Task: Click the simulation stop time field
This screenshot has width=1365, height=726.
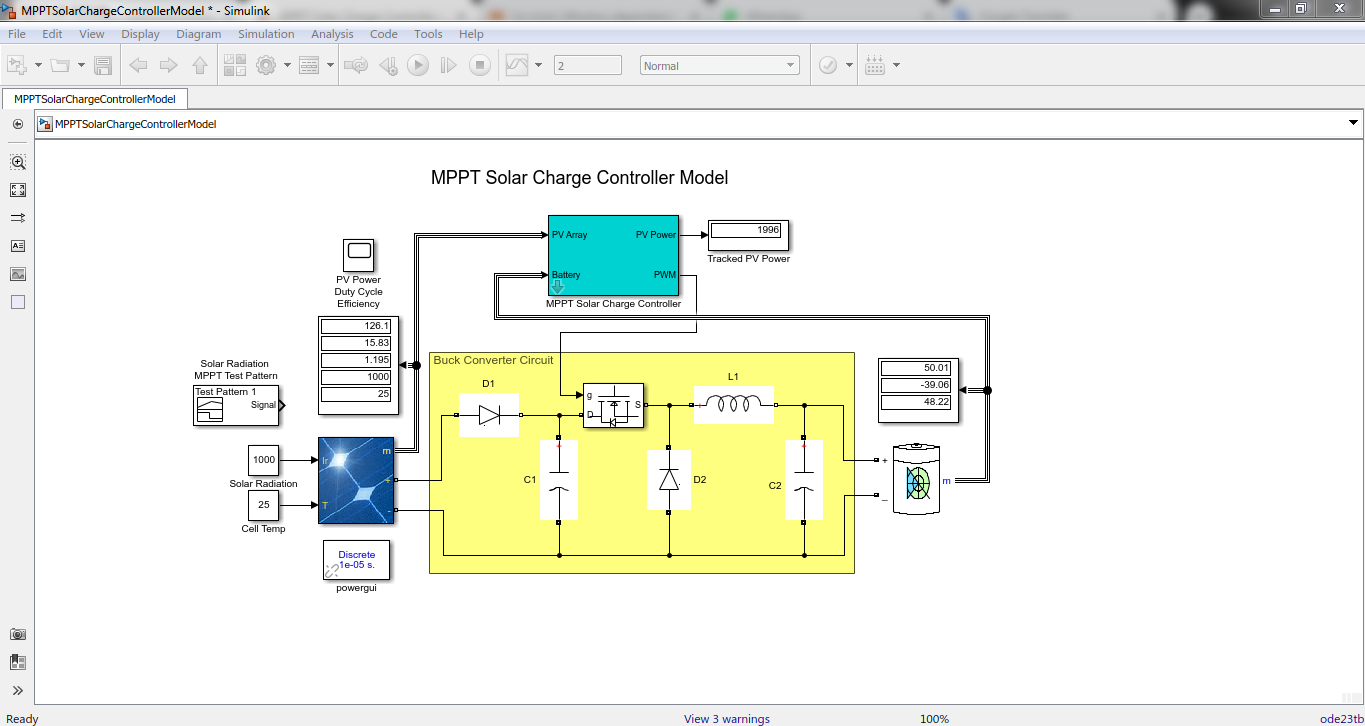Action: (x=588, y=66)
